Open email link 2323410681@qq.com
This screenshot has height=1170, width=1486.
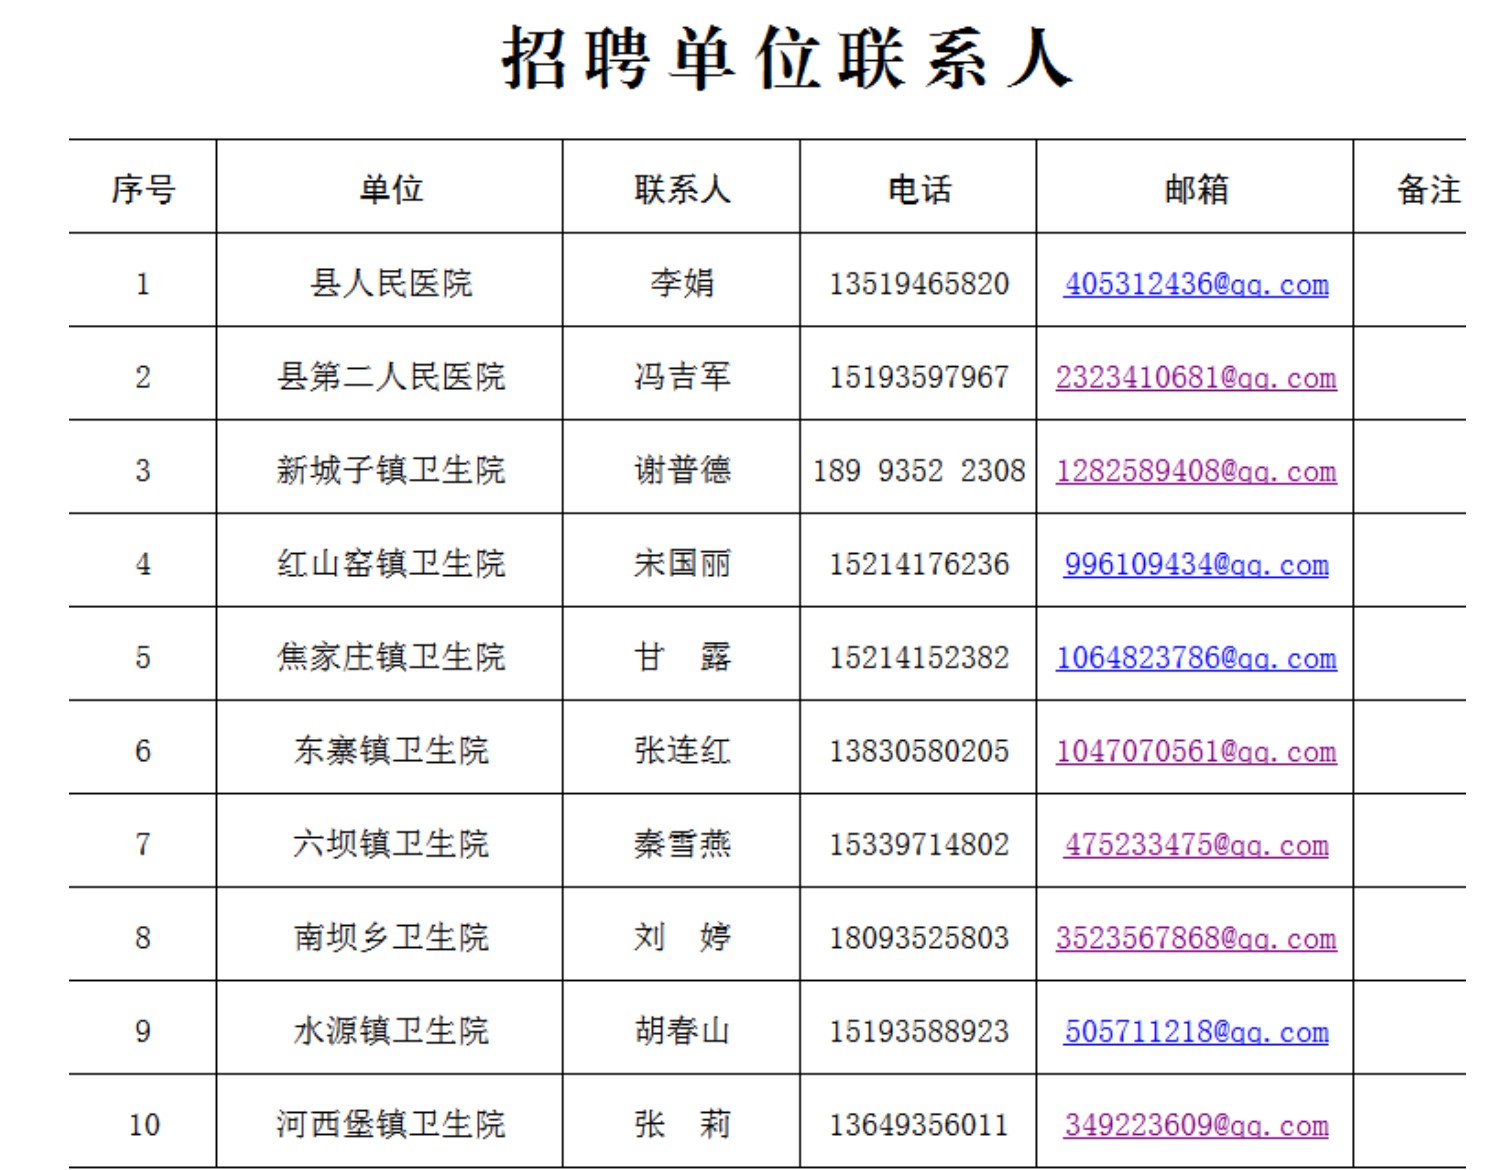[1196, 377]
